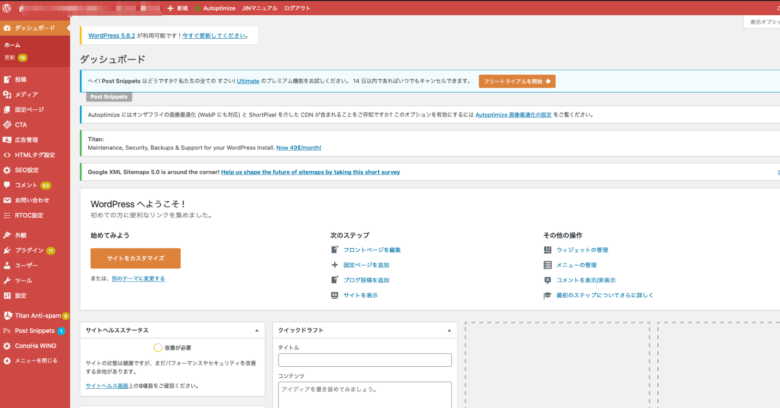Image resolution: width=780 pixels, height=408 pixels.
Task: Open the JINマニュアル admin bar item
Action: point(259,8)
